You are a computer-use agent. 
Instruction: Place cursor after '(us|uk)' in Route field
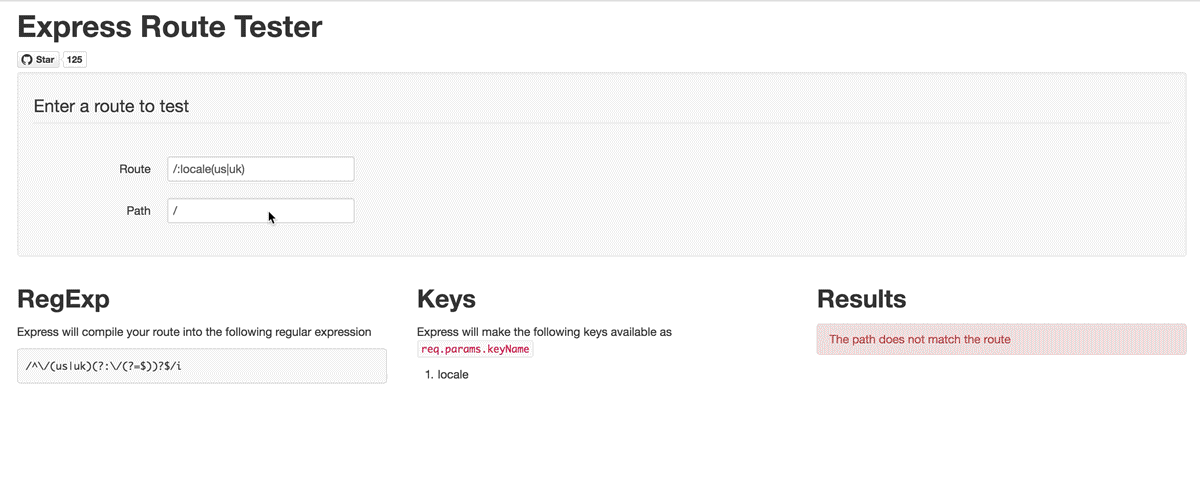[247, 169]
